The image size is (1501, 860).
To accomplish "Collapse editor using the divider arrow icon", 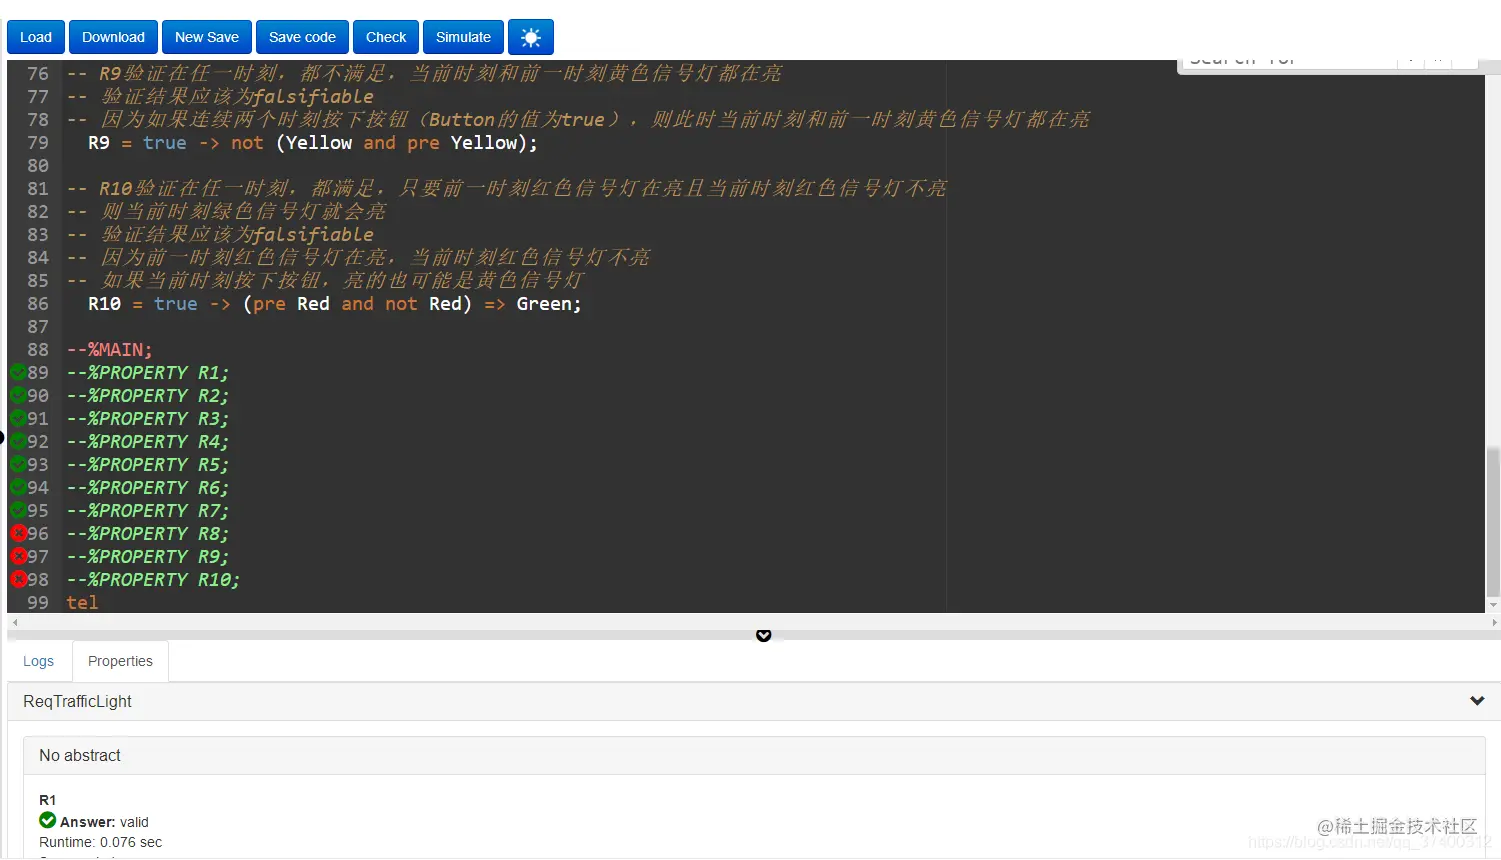I will pos(764,636).
